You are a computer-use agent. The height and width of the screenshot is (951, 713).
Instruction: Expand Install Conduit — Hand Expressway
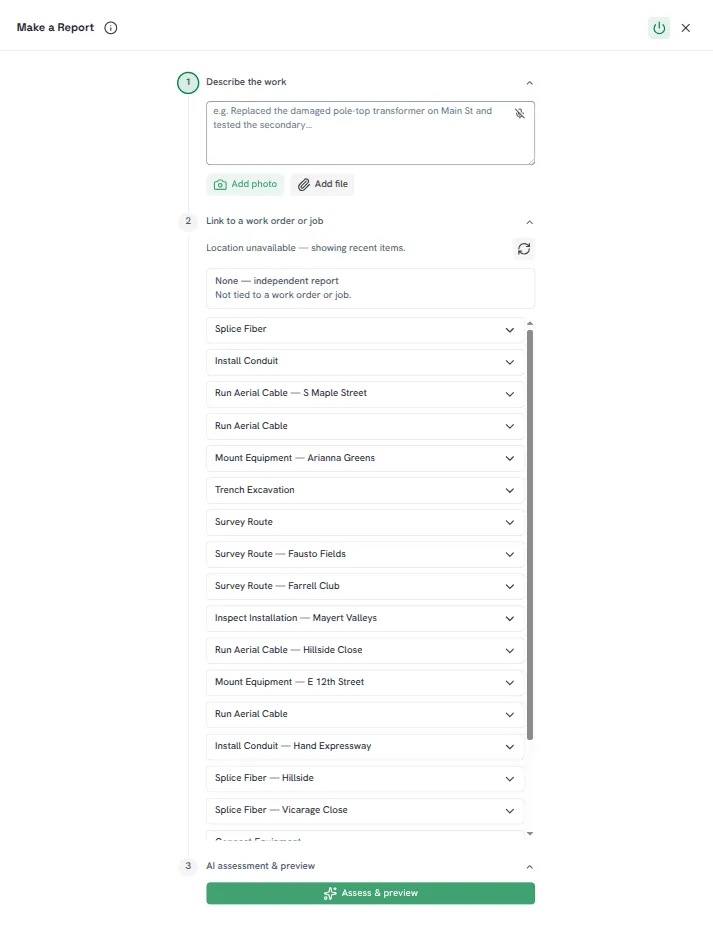click(365, 747)
